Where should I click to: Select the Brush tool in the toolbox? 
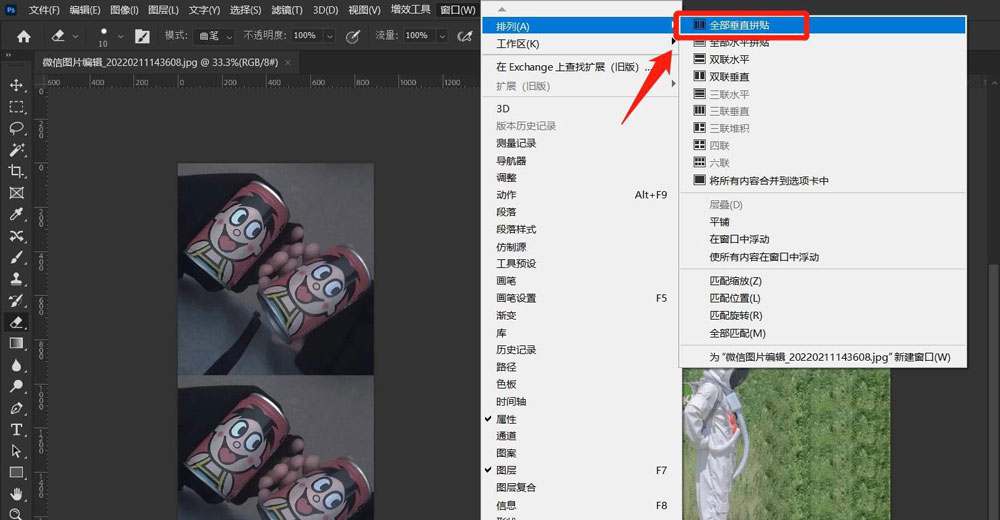tap(17, 258)
